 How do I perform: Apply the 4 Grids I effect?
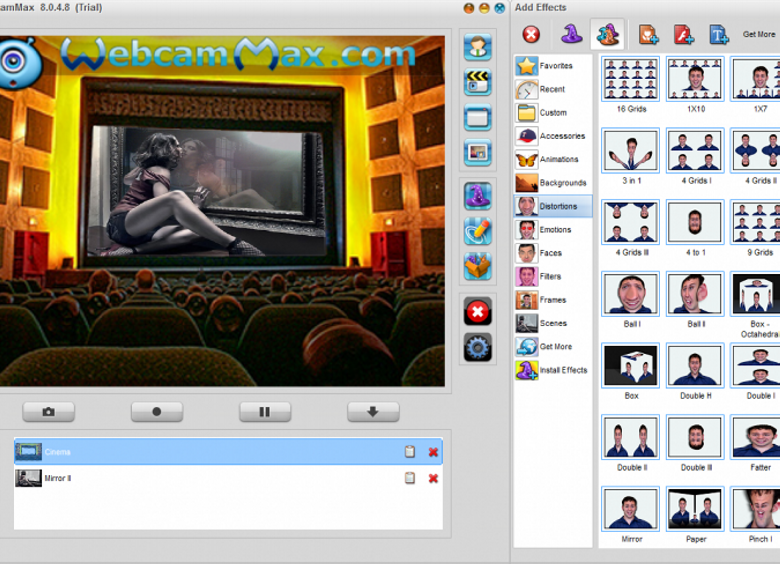point(695,150)
